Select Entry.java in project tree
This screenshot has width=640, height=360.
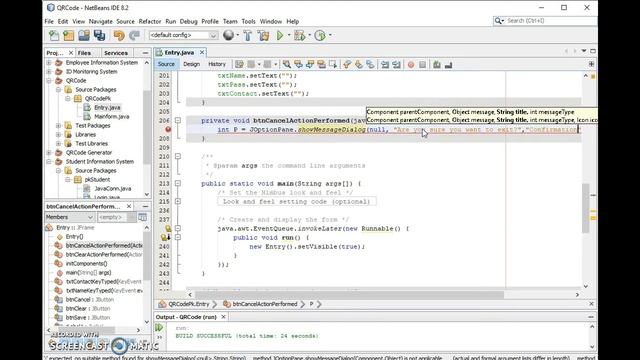point(107,107)
